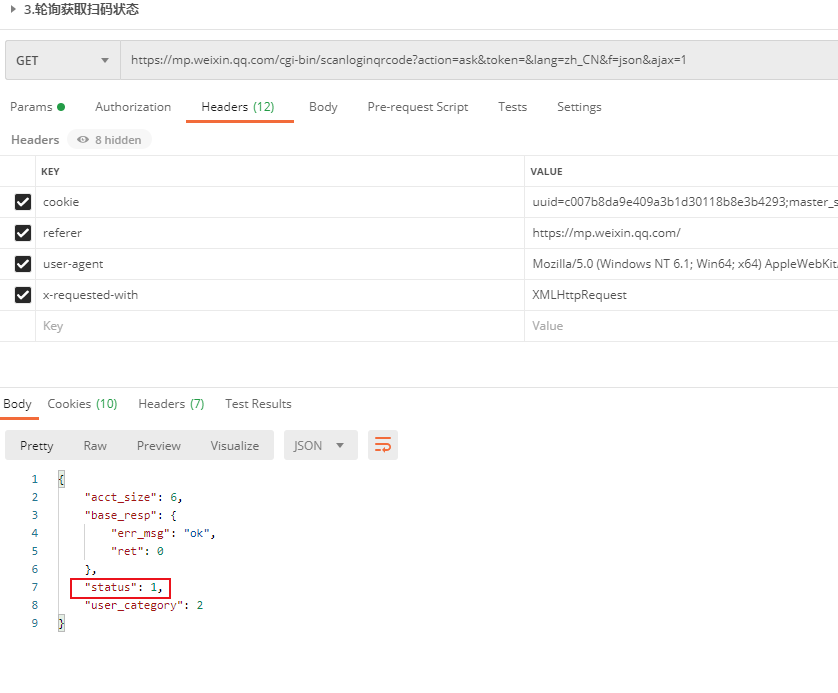Uncheck the user-agent header checkbox
The width and height of the screenshot is (838, 693).
(x=23, y=264)
